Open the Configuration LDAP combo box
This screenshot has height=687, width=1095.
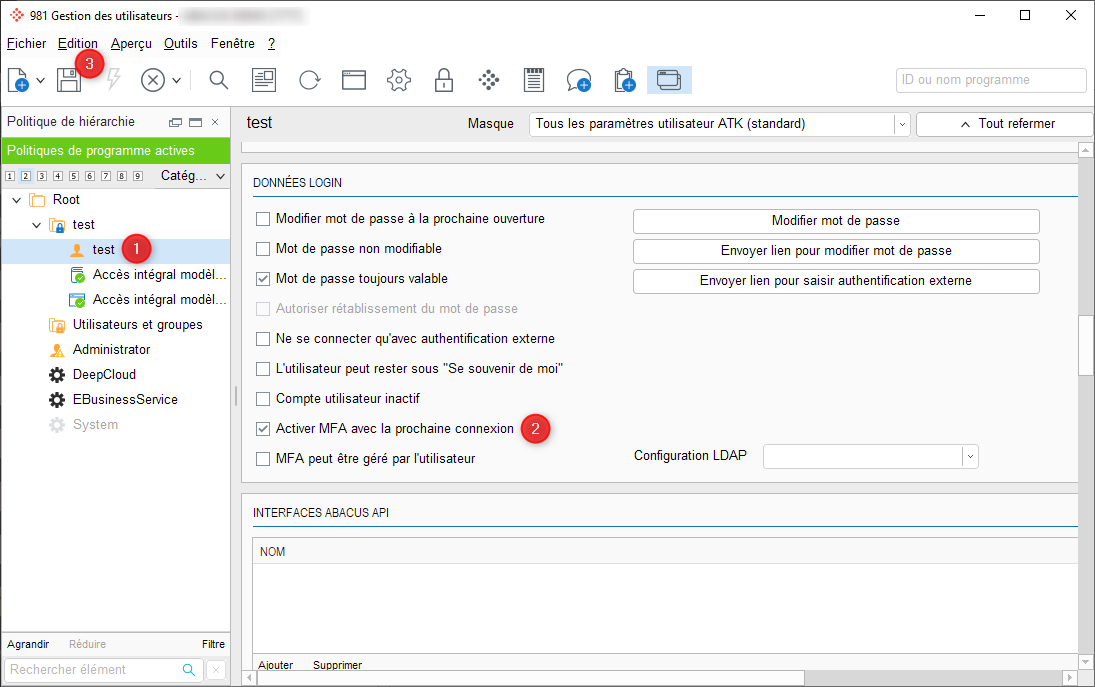point(969,456)
